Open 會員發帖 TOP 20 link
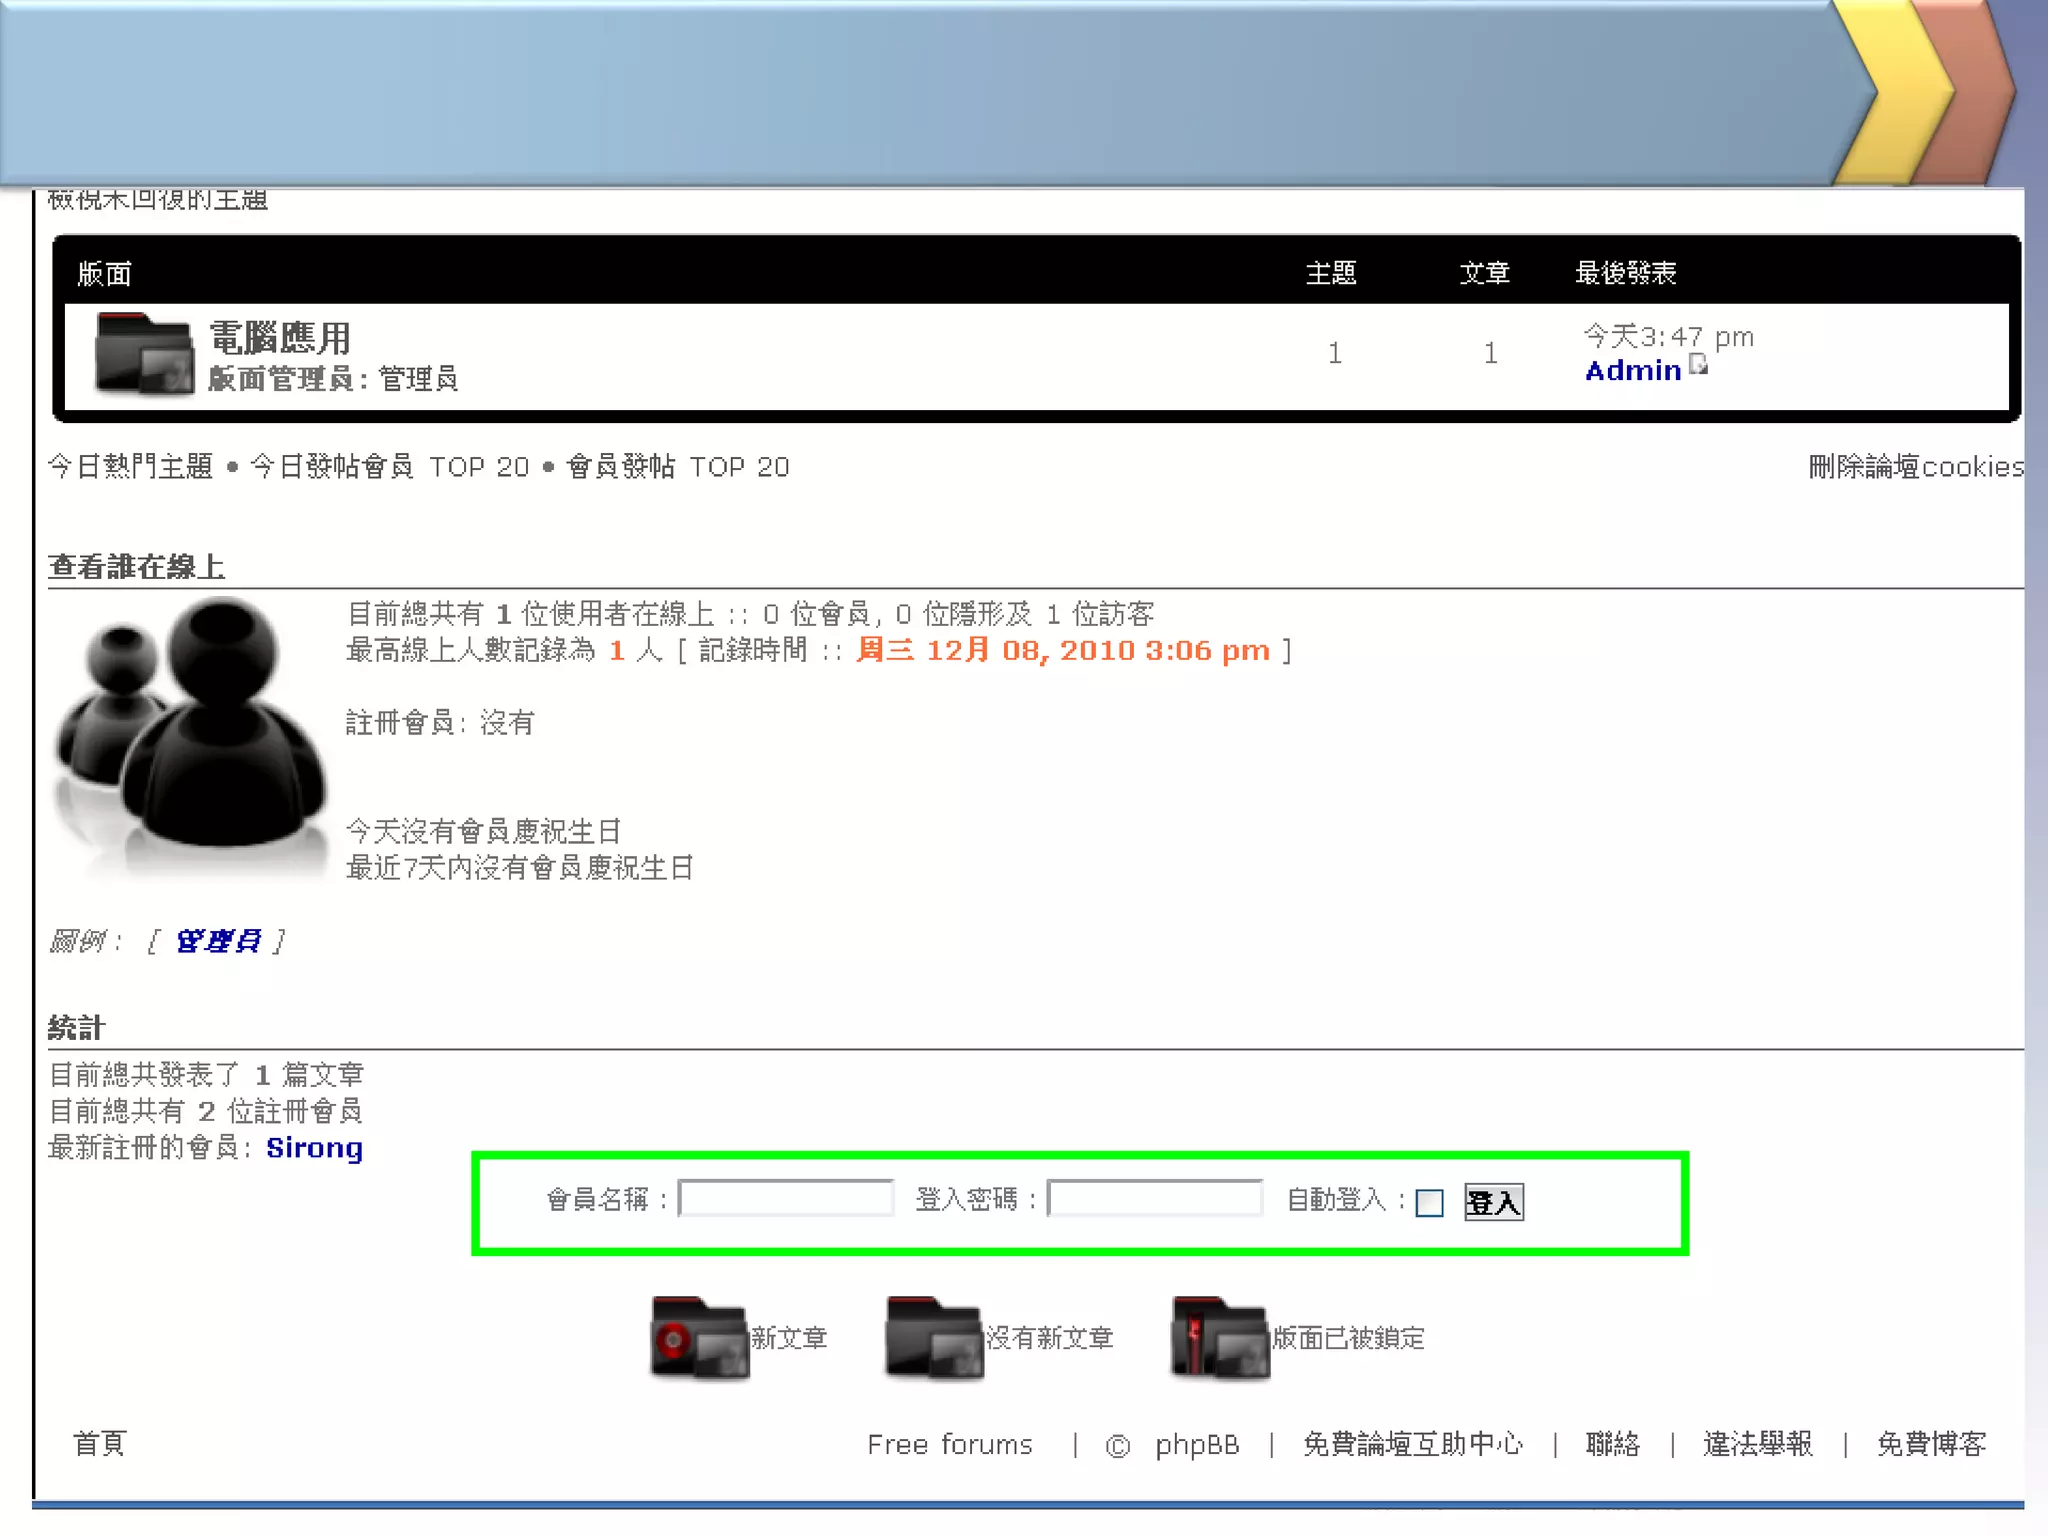The image size is (2048, 1536). pos(678,467)
